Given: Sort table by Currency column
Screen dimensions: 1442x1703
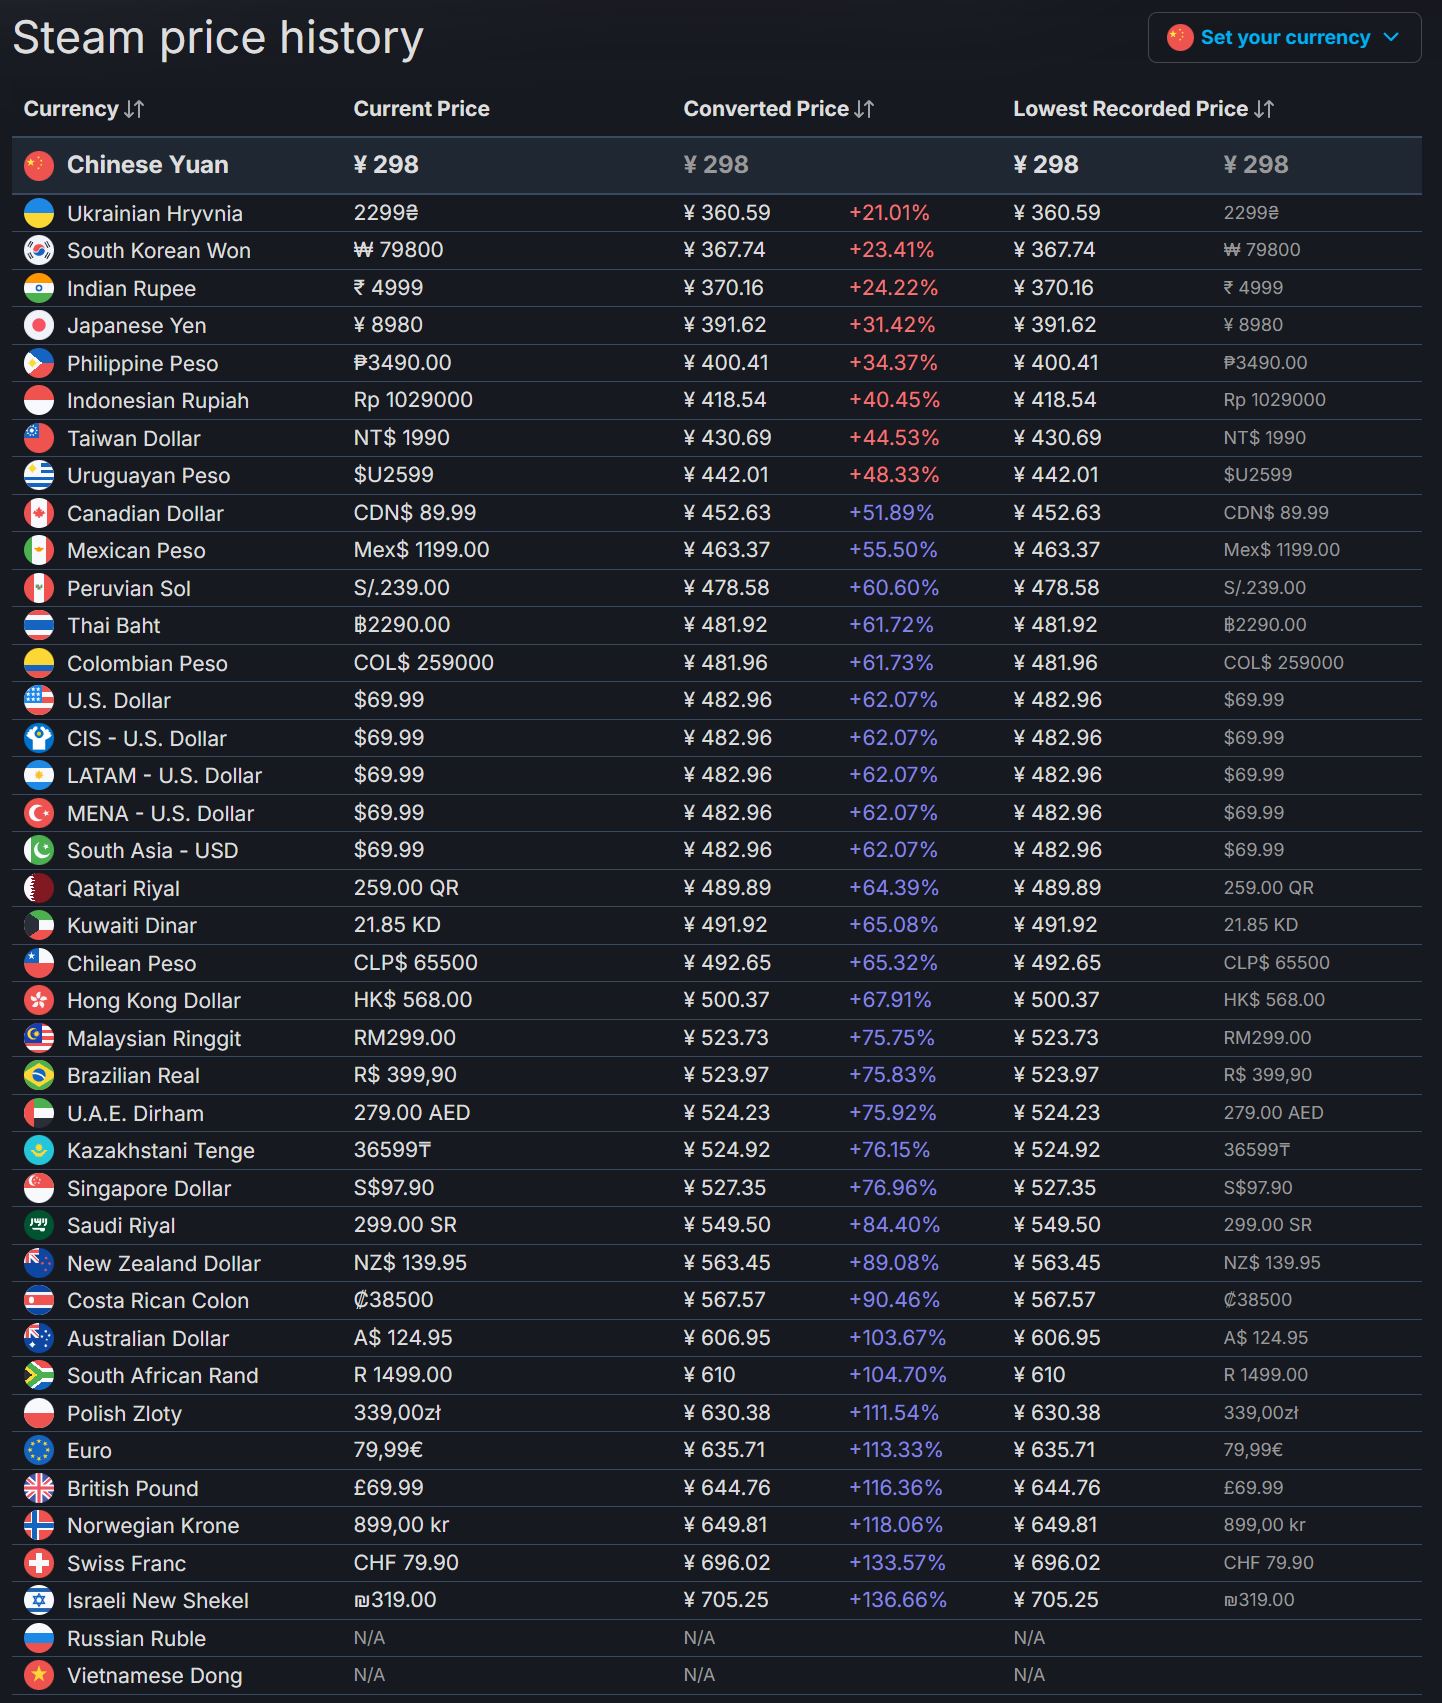Looking at the screenshot, I should click(x=84, y=109).
